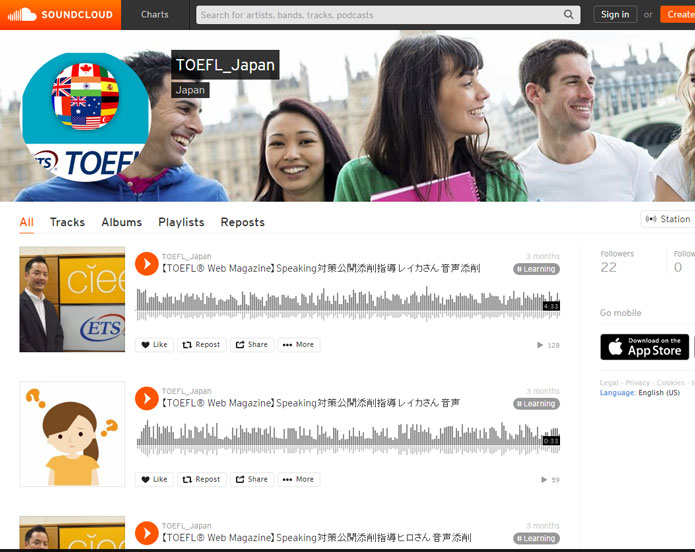Share the レイカさん 音声添削 track
This screenshot has width=695, height=552.
tap(252, 345)
